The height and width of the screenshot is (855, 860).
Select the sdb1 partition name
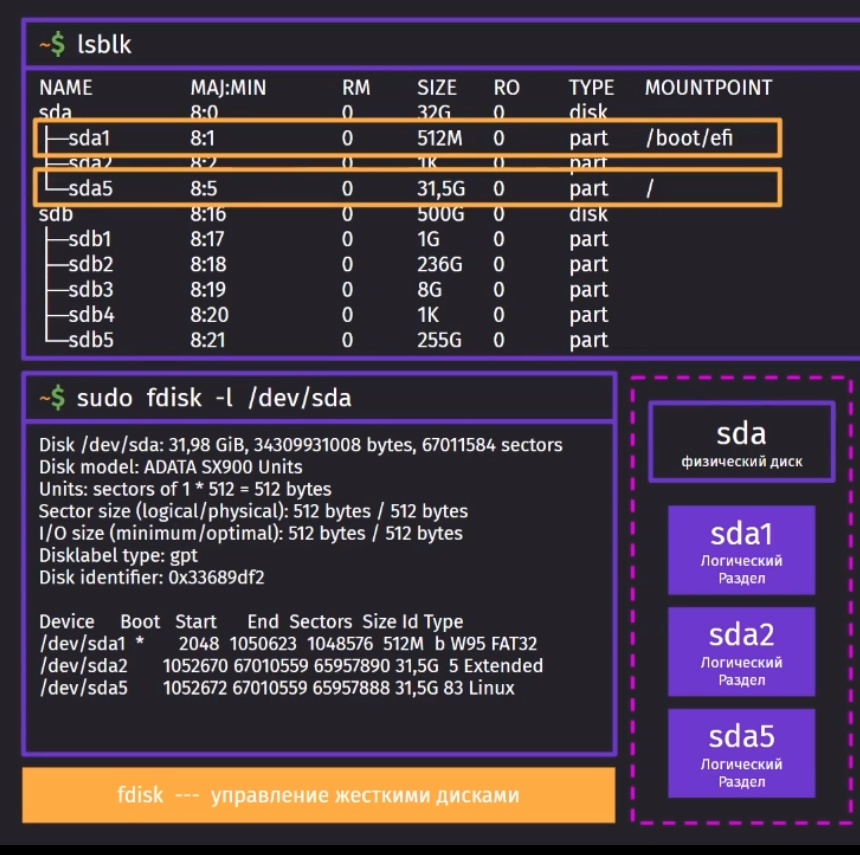point(90,239)
